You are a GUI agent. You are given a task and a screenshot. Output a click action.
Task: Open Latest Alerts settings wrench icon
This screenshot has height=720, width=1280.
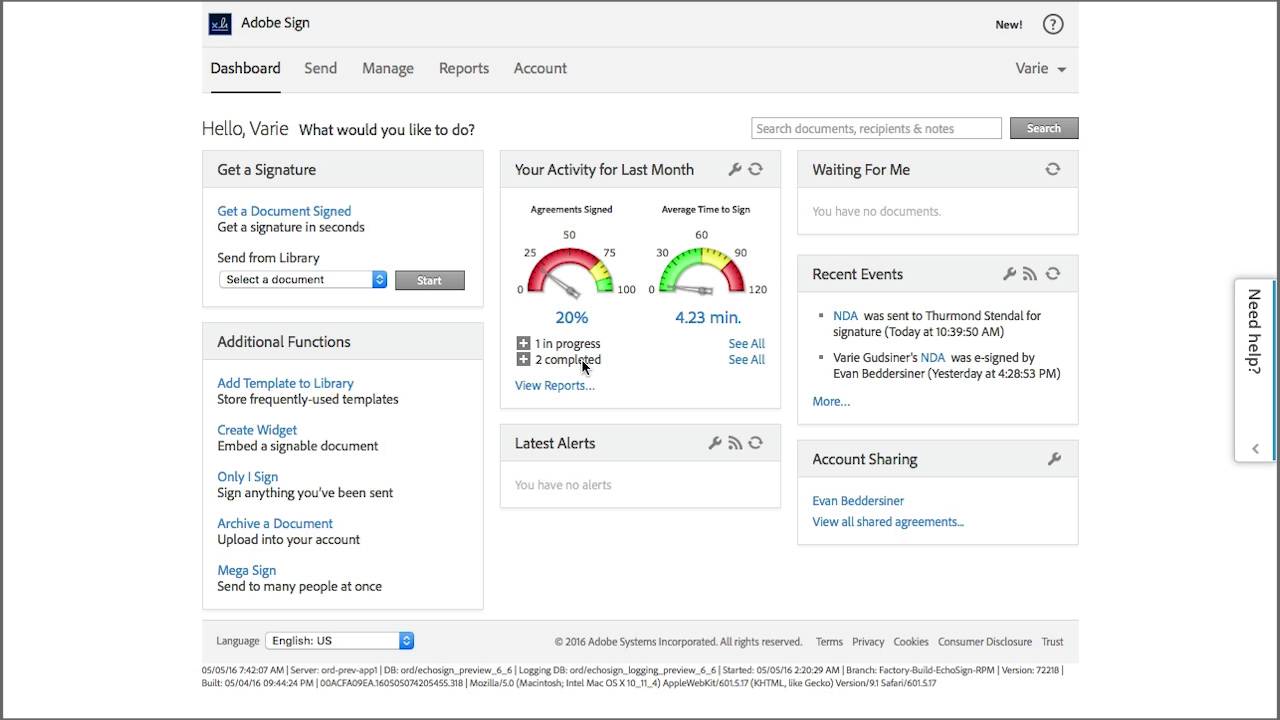click(715, 442)
